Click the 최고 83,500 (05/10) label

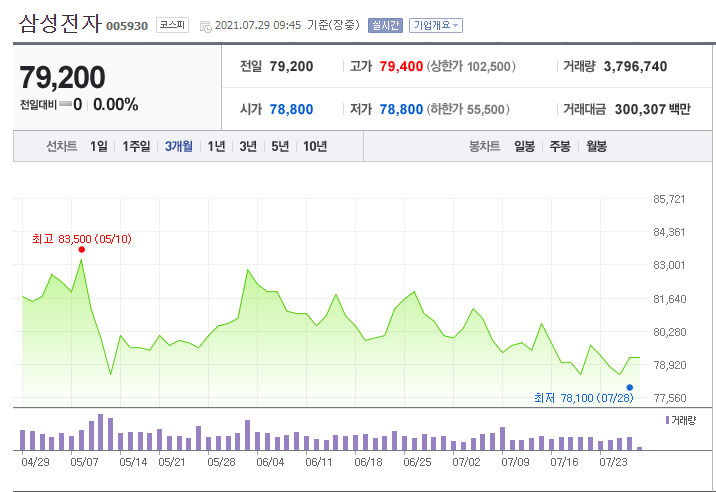pyautogui.click(x=82, y=239)
